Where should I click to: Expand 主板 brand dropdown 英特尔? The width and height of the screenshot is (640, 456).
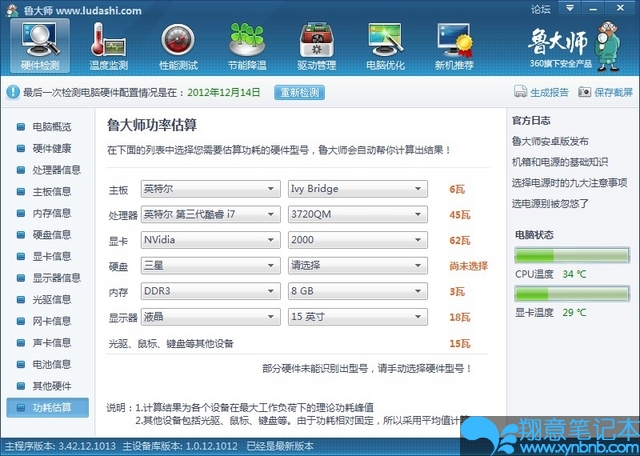(211, 189)
